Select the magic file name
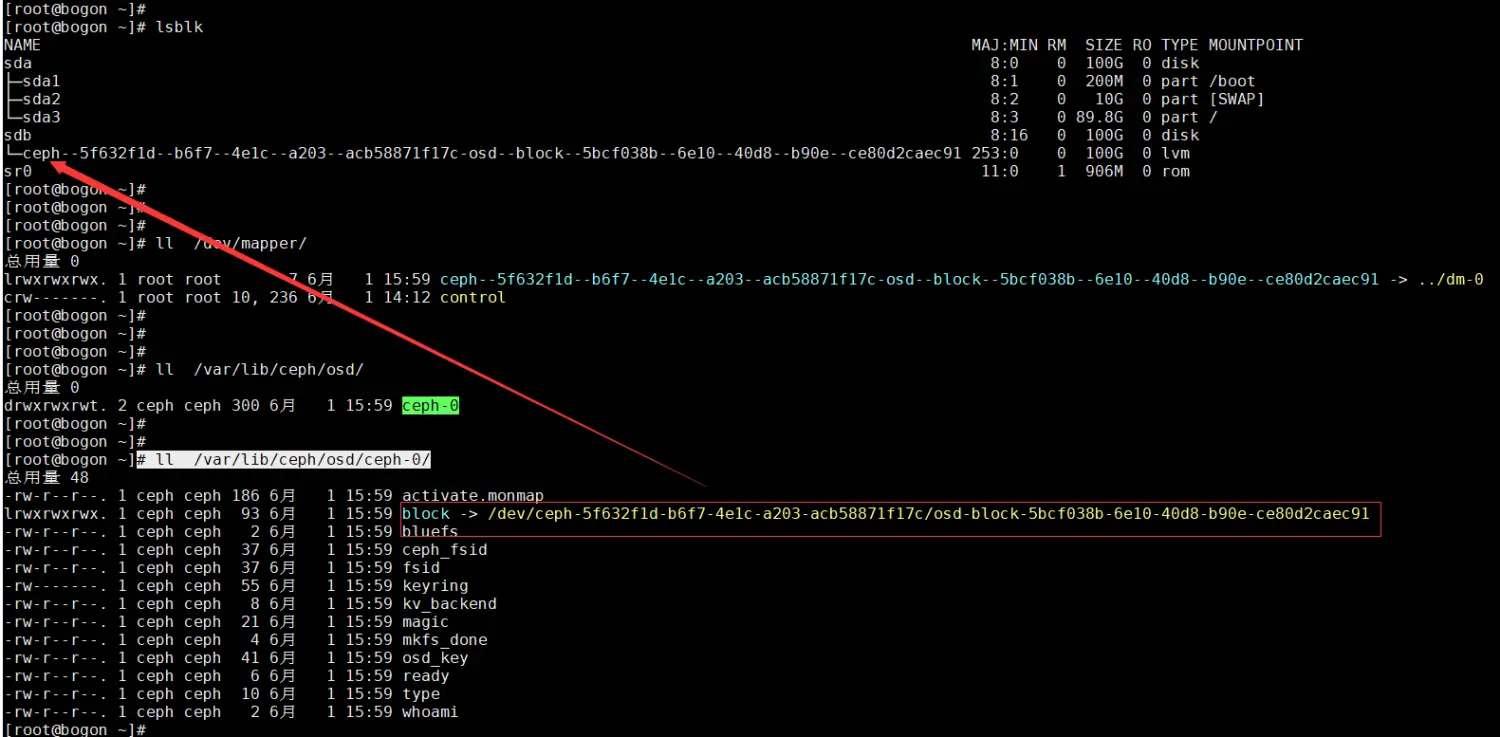 click(426, 621)
